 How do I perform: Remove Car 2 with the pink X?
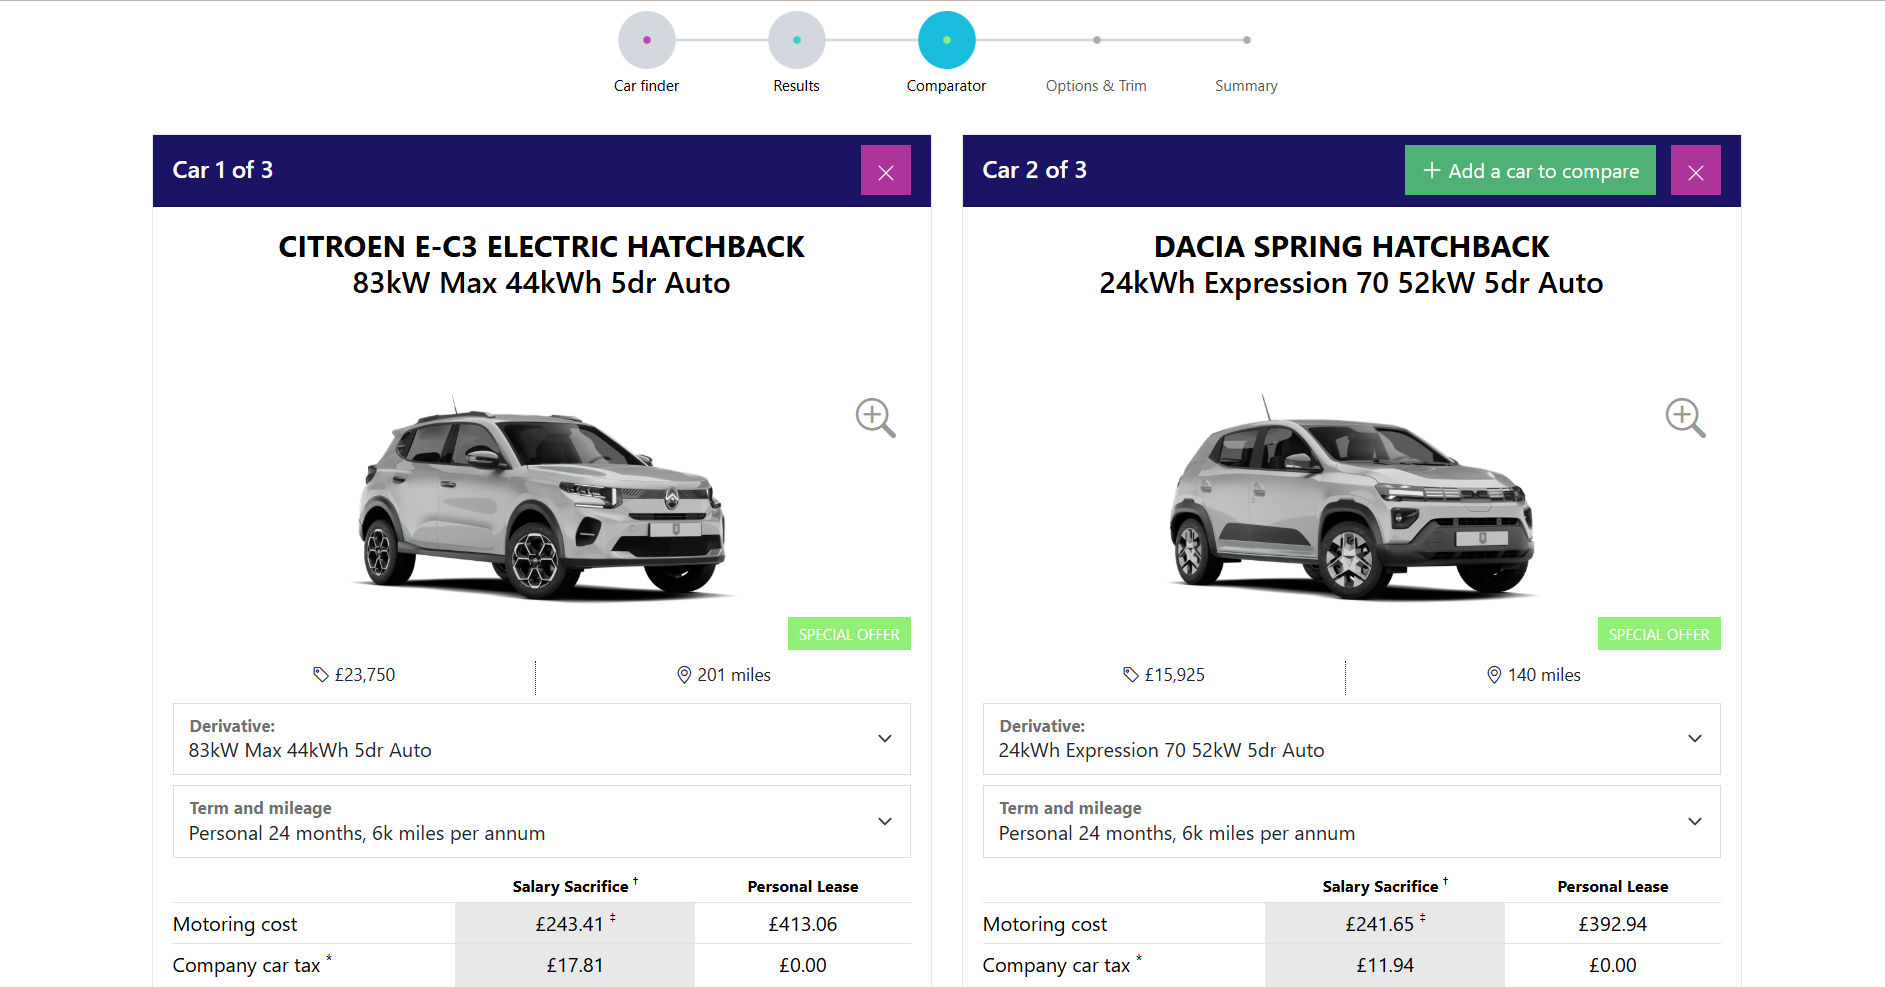[1695, 171]
